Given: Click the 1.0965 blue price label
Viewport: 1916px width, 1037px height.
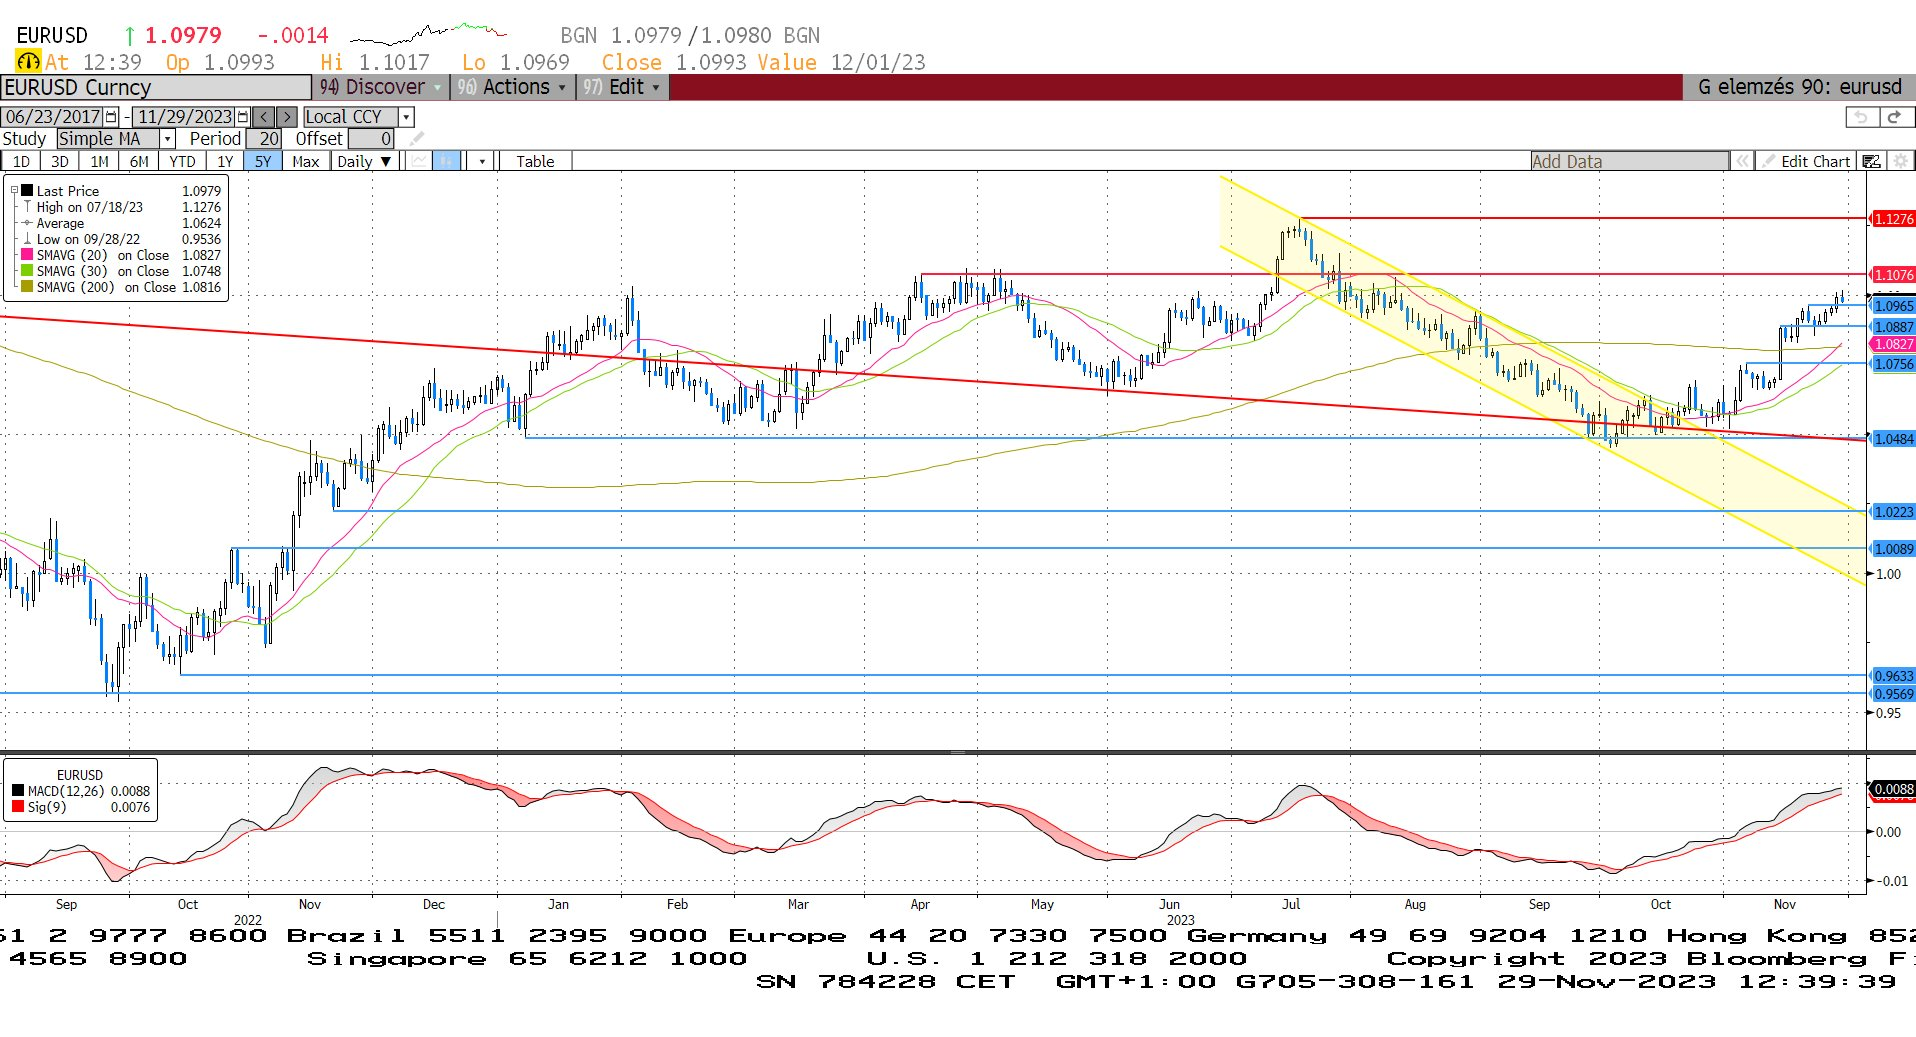Looking at the screenshot, I should 1893,306.
